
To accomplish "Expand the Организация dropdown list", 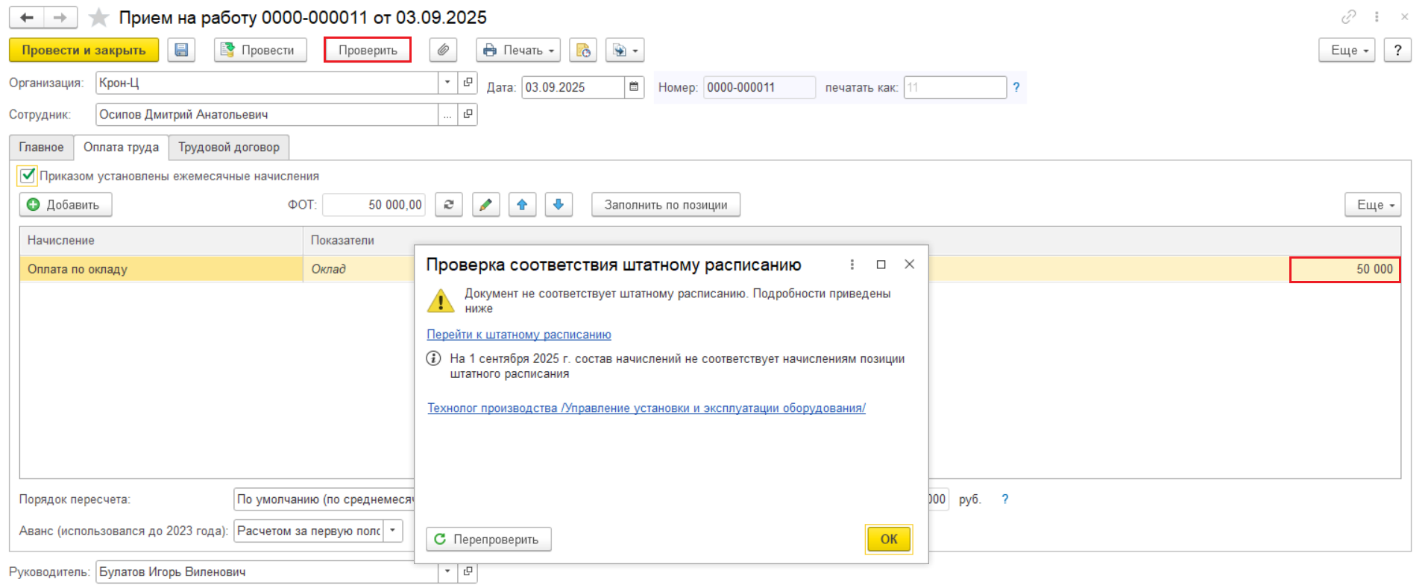I will (x=447, y=83).
